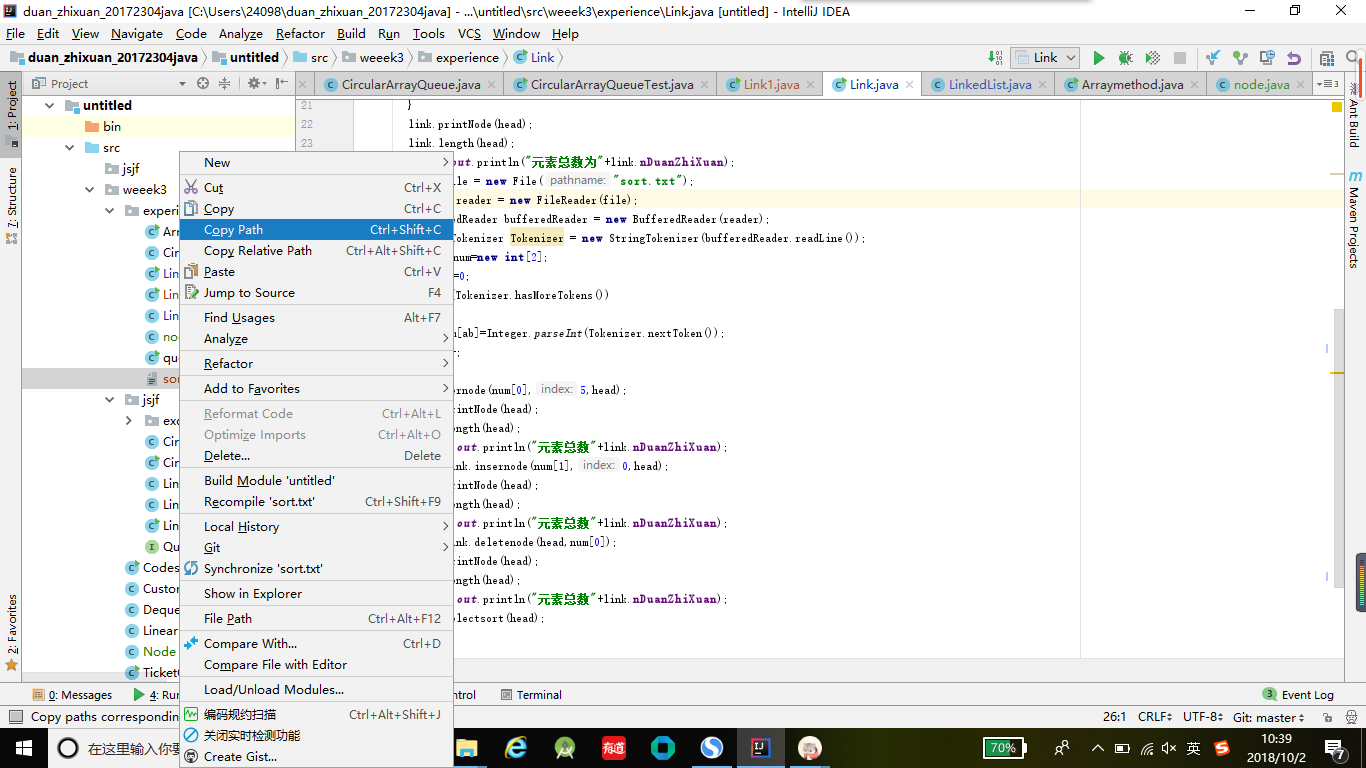This screenshot has width=1366, height=768.
Task: Toggle the 2: Favorites tool window
Action: [12, 631]
